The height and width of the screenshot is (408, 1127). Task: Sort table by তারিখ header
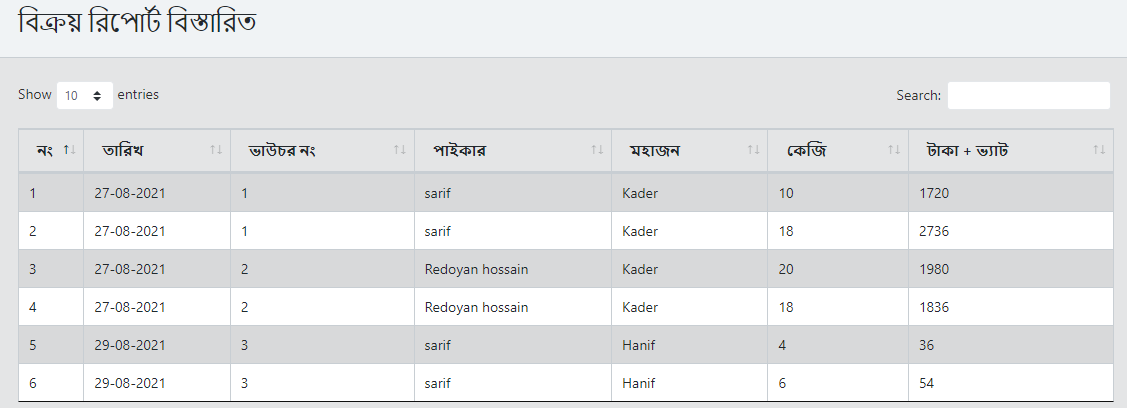click(x=123, y=151)
